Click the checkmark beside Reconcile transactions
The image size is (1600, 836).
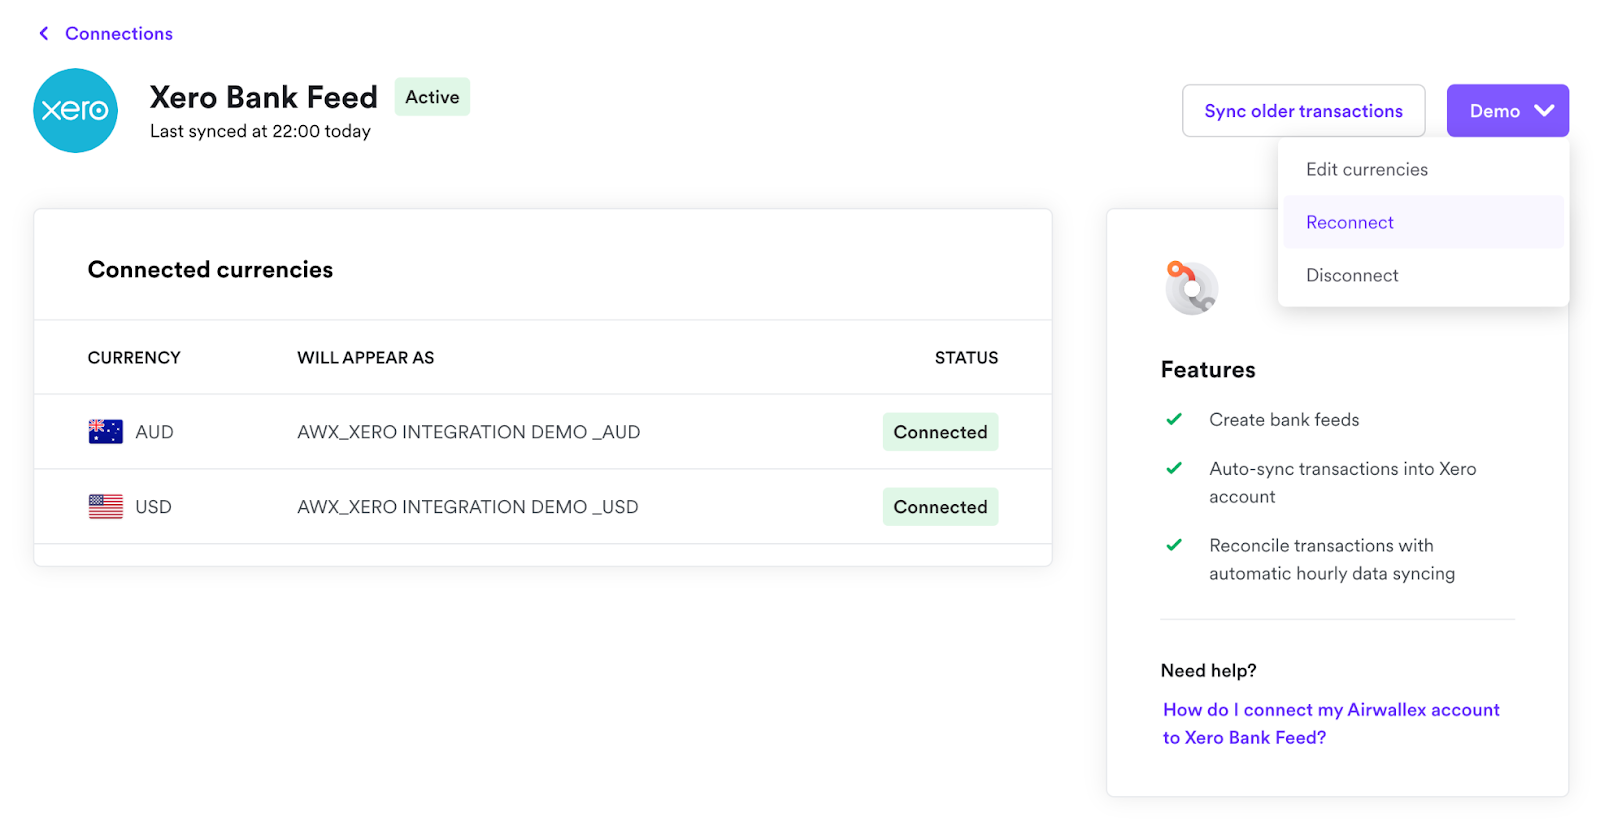click(x=1174, y=545)
